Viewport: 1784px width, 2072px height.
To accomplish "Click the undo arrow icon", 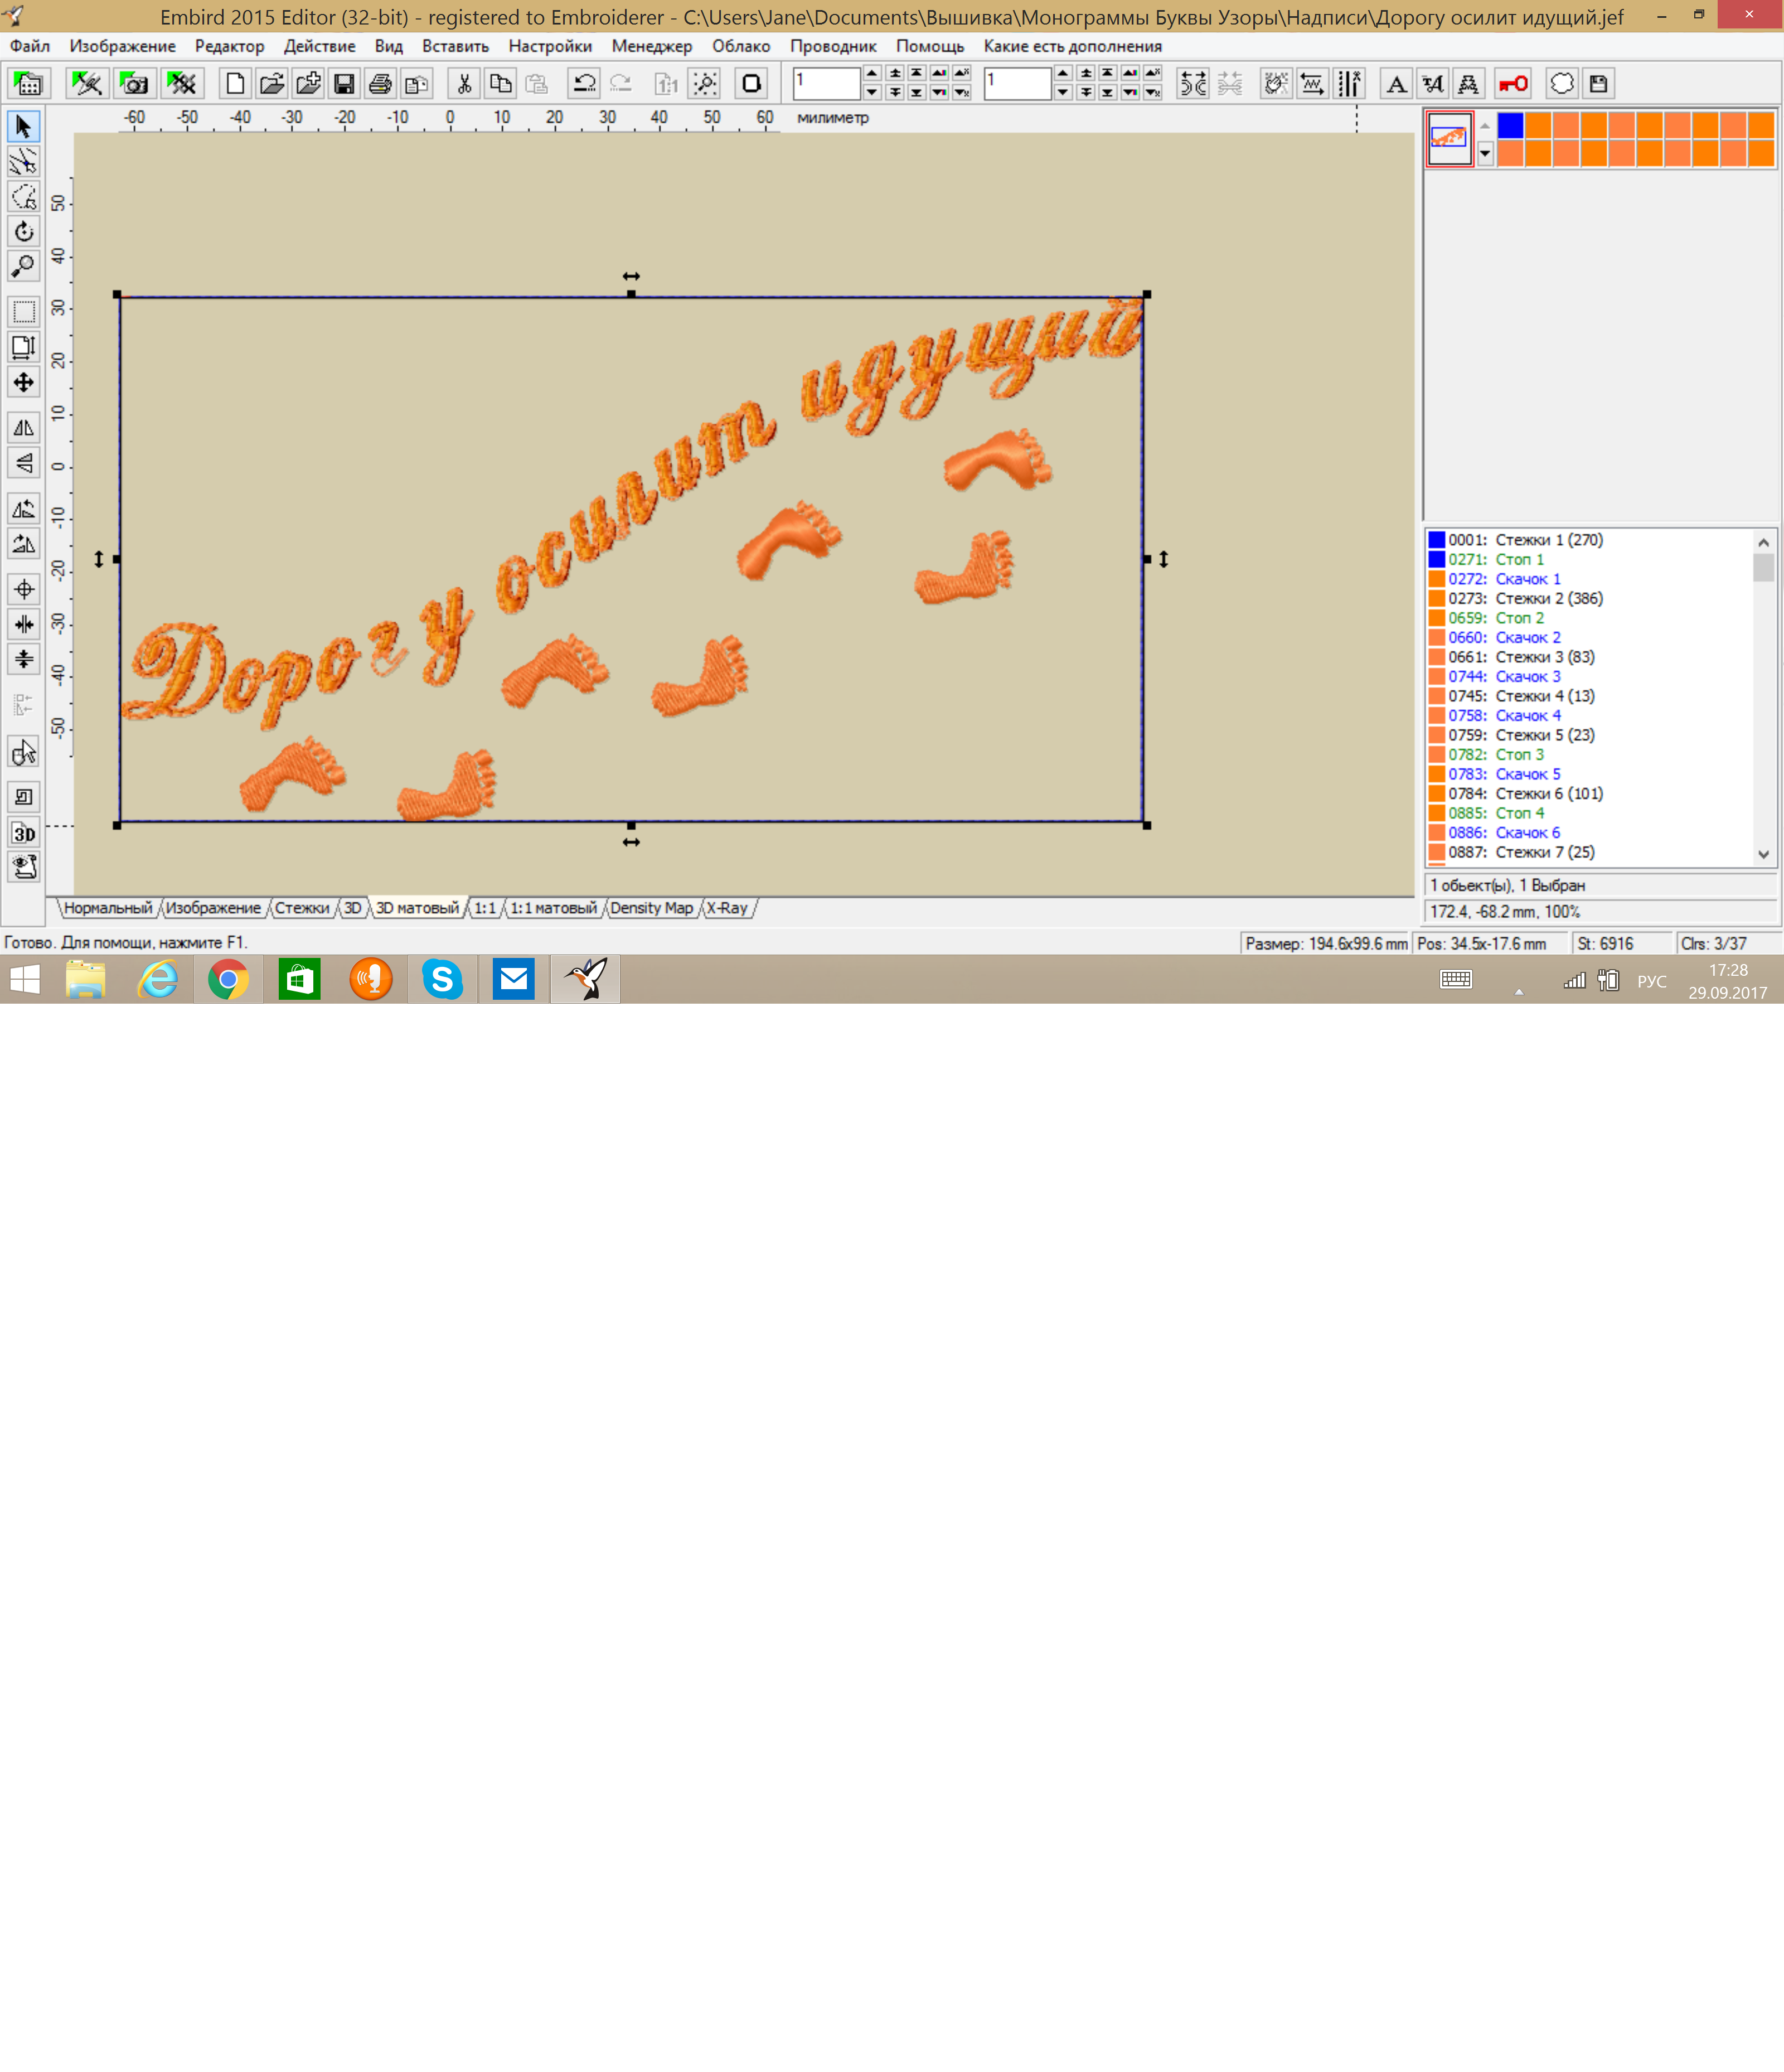I will click(584, 84).
